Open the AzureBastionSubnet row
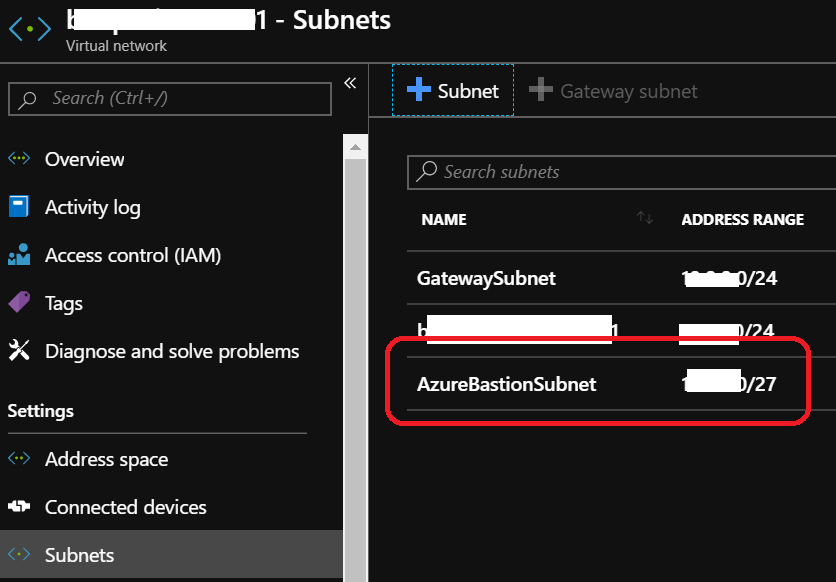This screenshot has width=836, height=582. point(506,384)
